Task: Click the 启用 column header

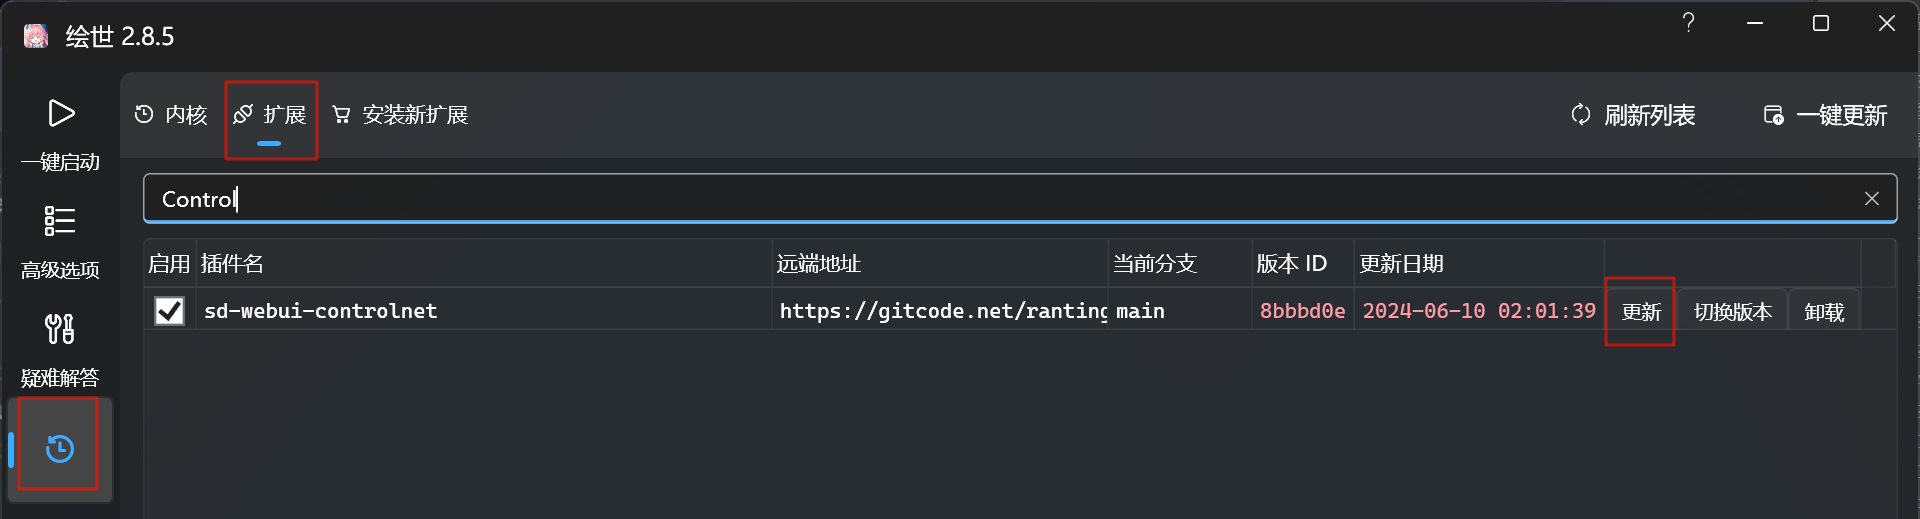Action: click(169, 264)
